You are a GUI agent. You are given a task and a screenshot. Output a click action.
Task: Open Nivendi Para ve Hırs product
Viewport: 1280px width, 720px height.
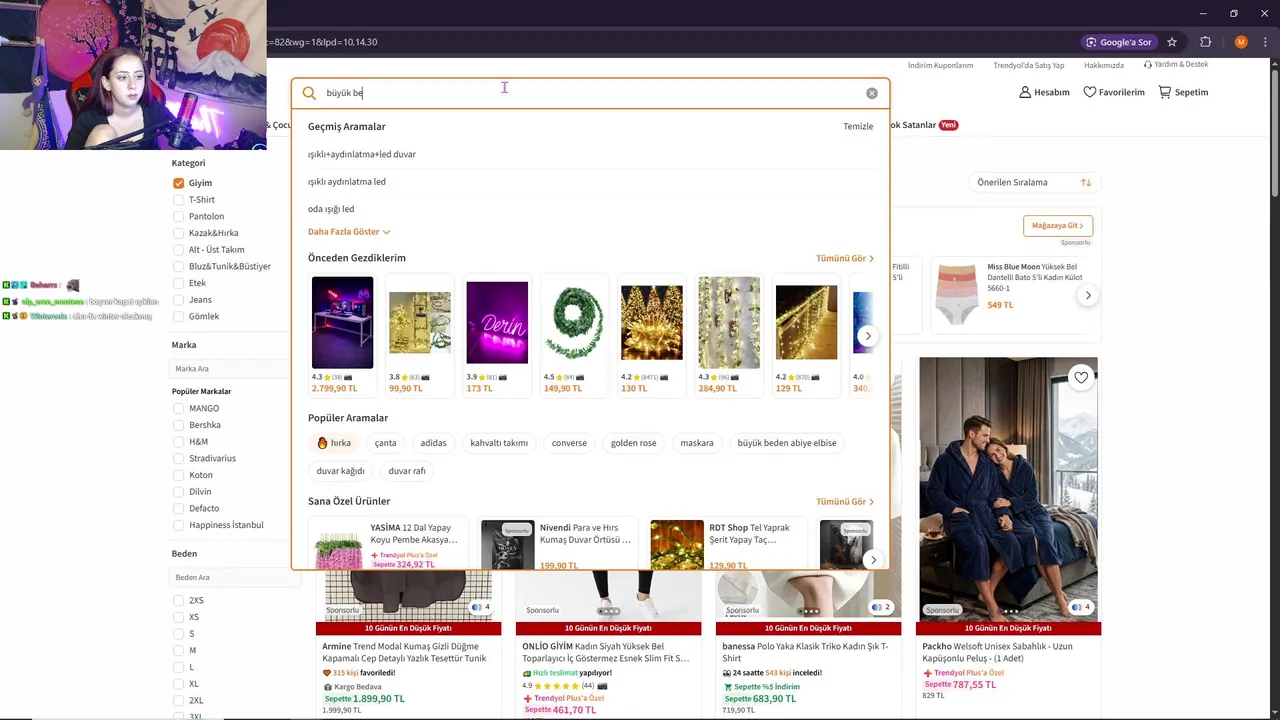[558, 545]
